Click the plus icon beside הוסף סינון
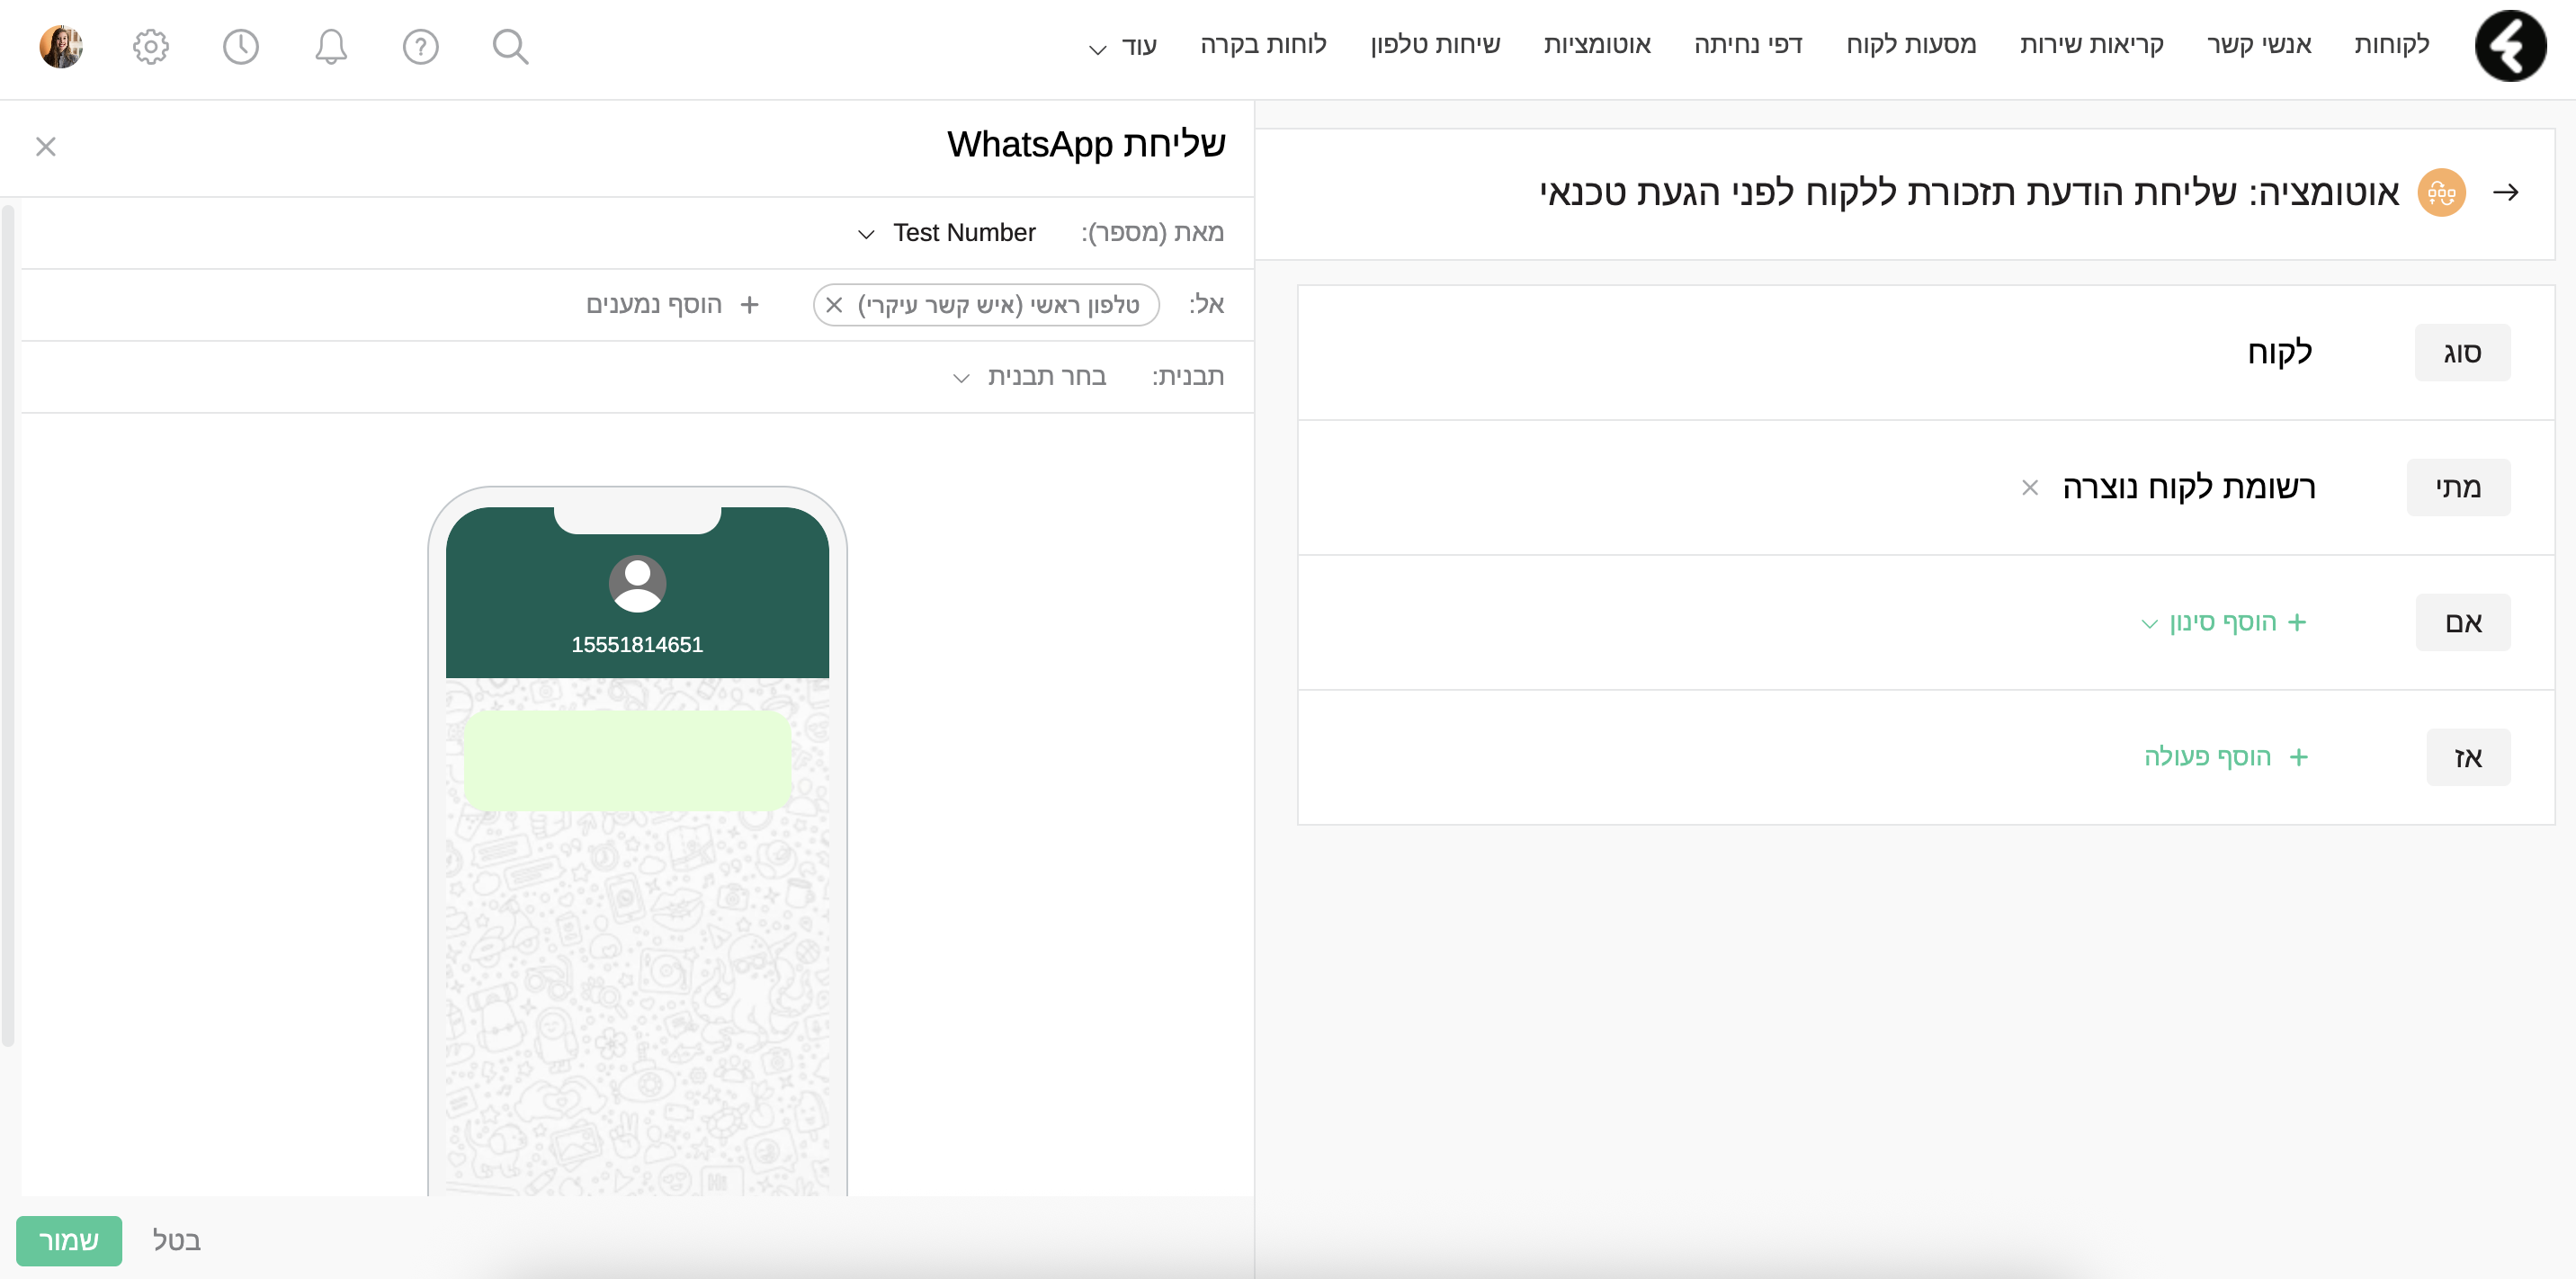 (x=2297, y=623)
